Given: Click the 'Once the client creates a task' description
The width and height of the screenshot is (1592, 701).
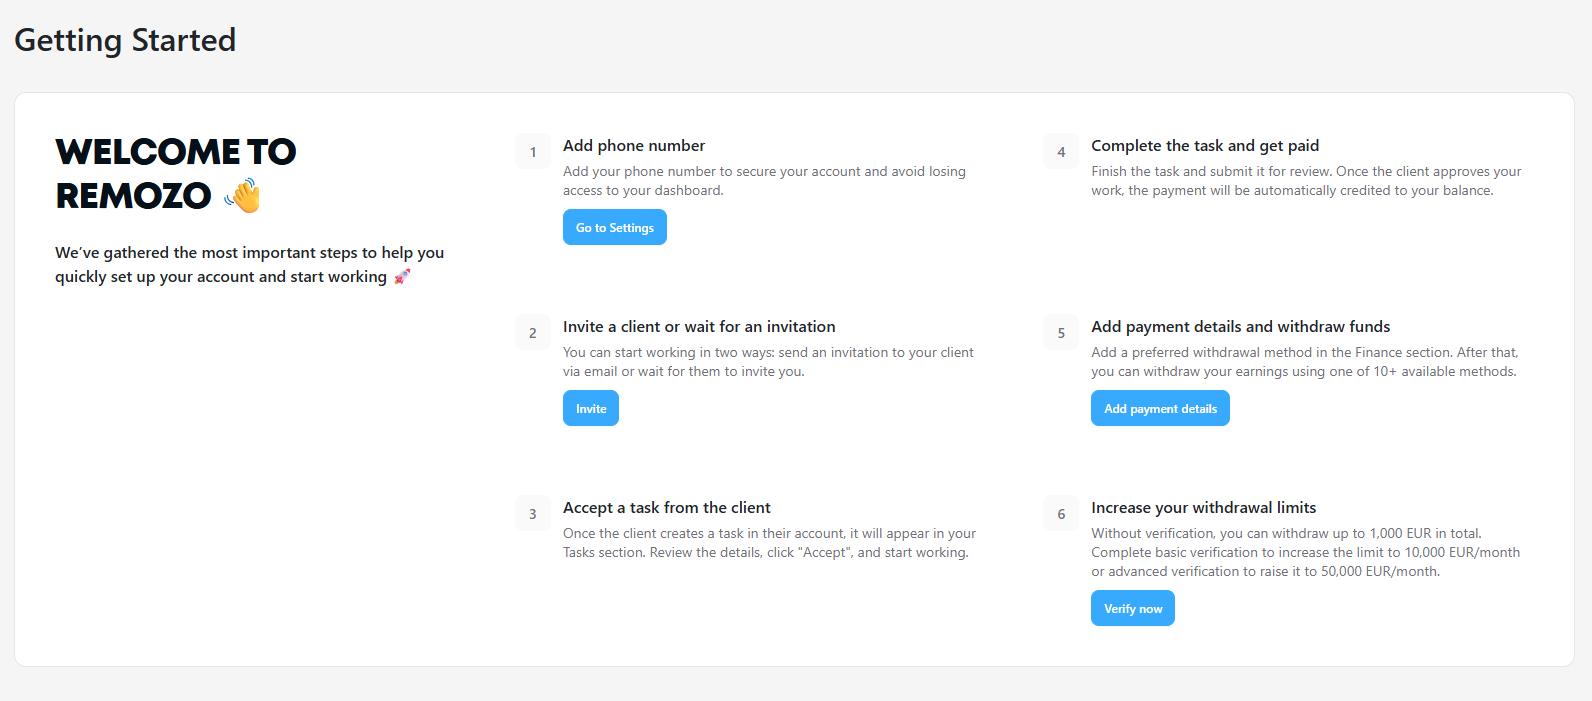Looking at the screenshot, I should pos(769,543).
